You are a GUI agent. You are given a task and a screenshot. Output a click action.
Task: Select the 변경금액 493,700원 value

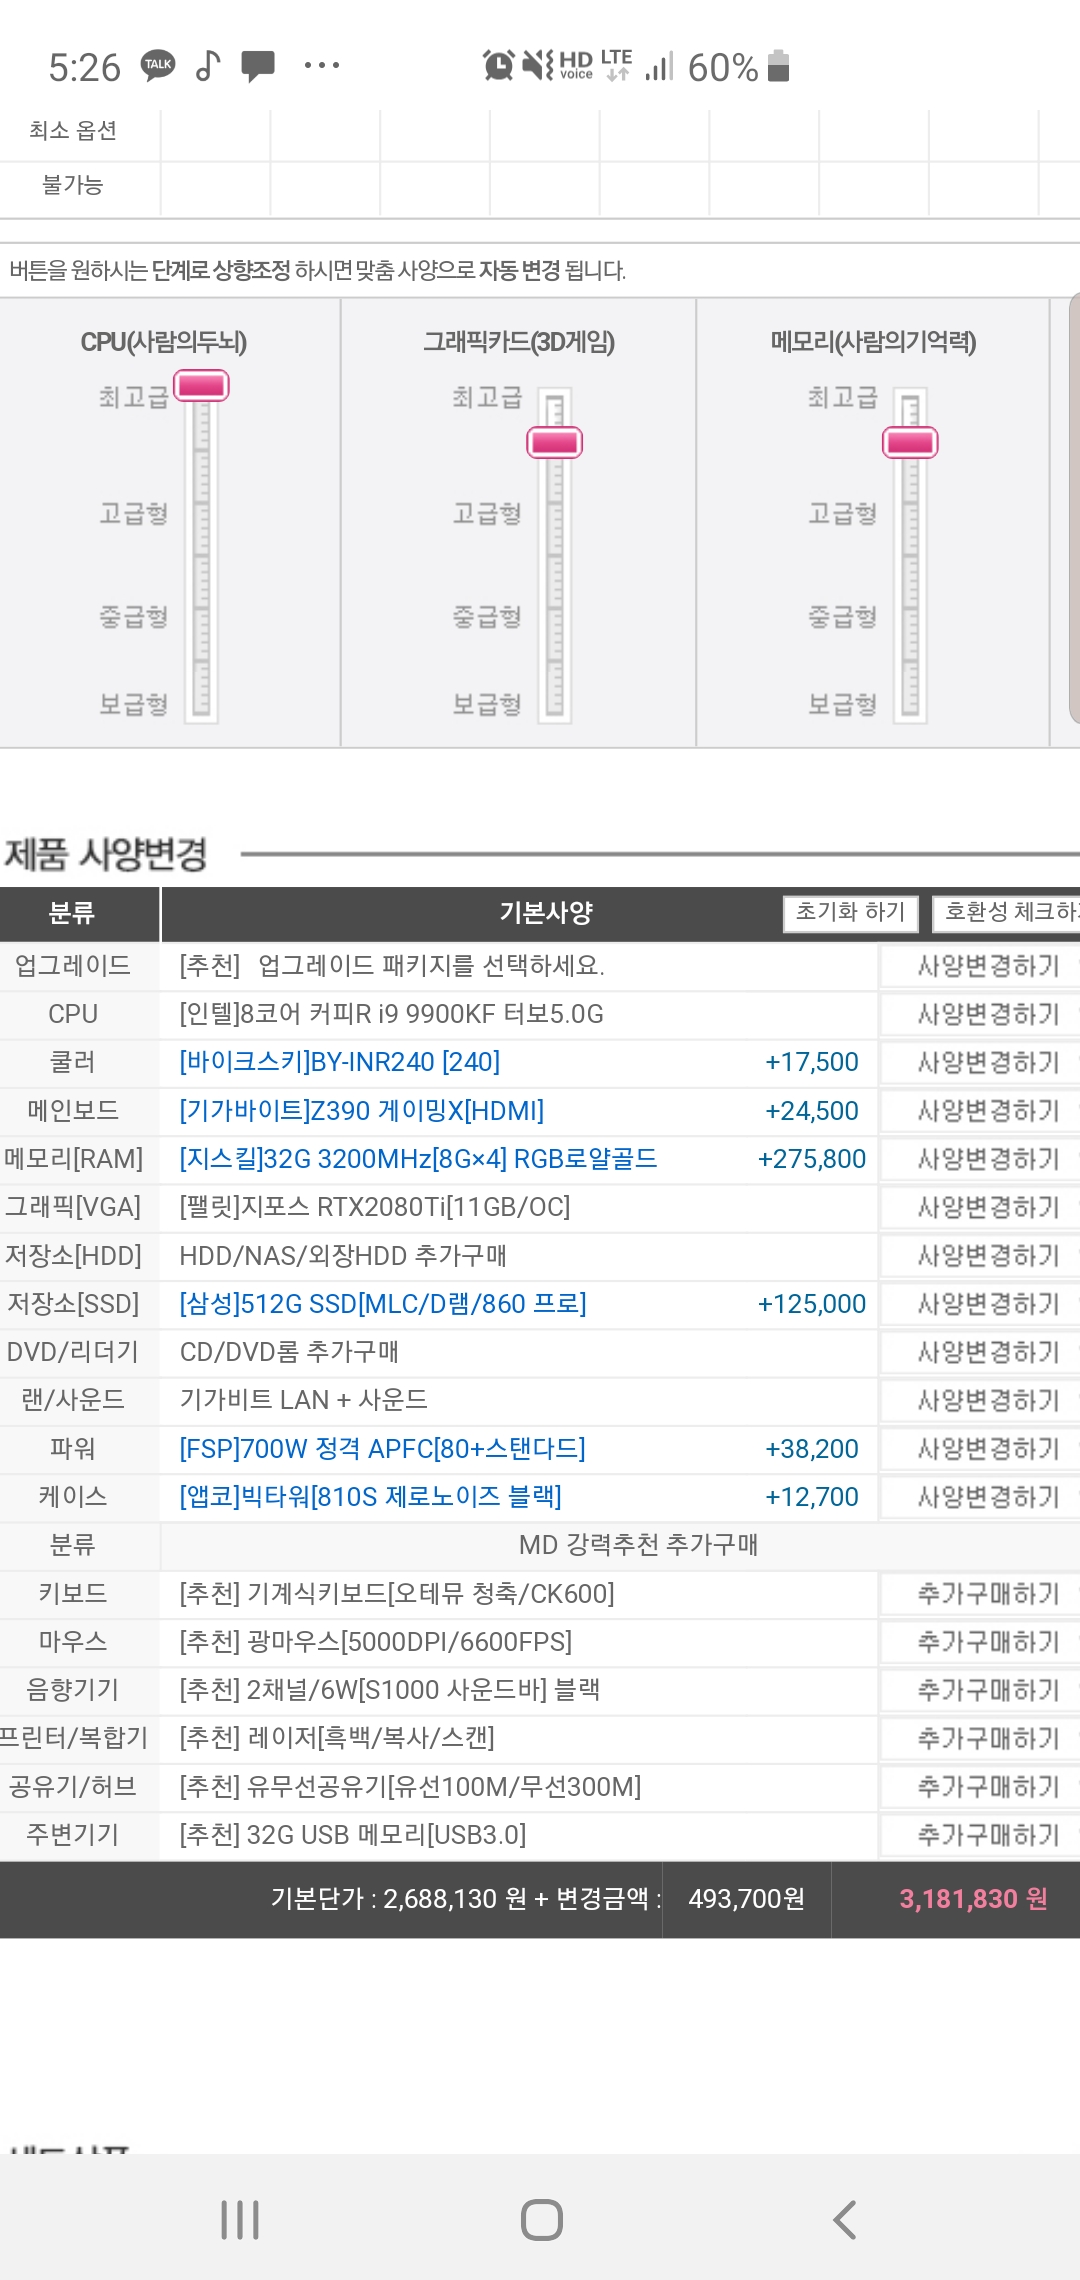[x=746, y=1899]
